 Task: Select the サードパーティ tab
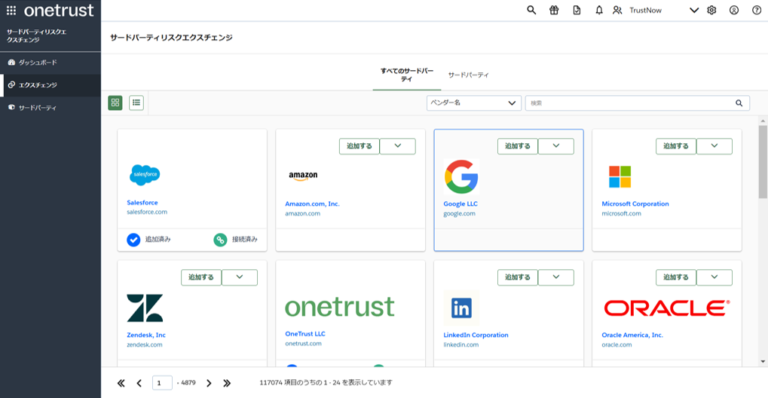468,75
